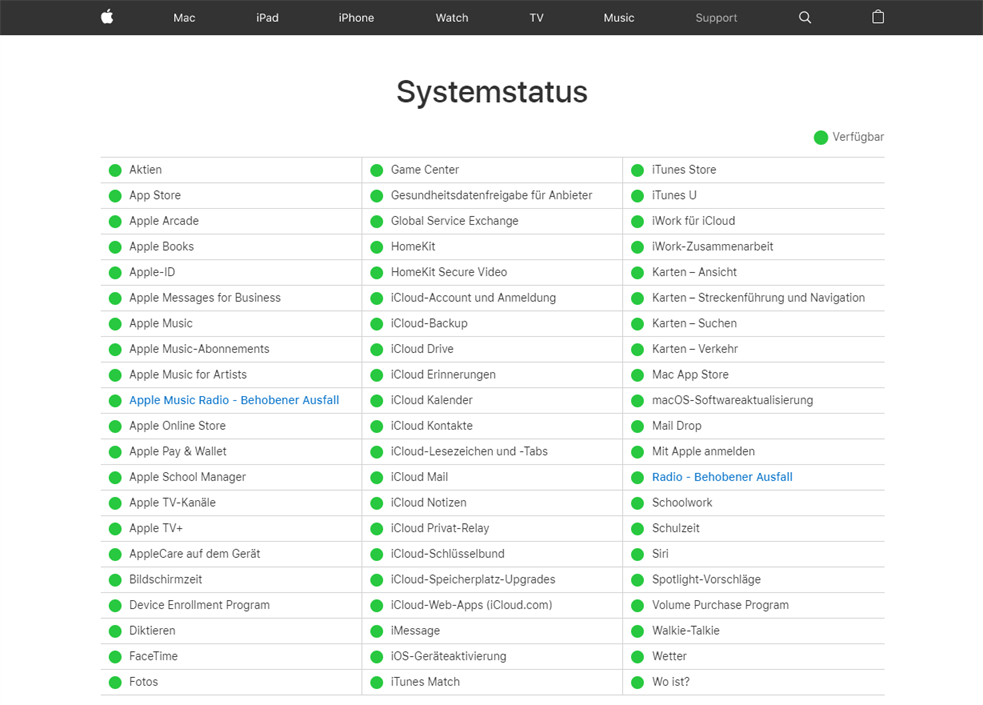Select TV in the navigation bar
This screenshot has height=705, width=983.
(x=536, y=18)
